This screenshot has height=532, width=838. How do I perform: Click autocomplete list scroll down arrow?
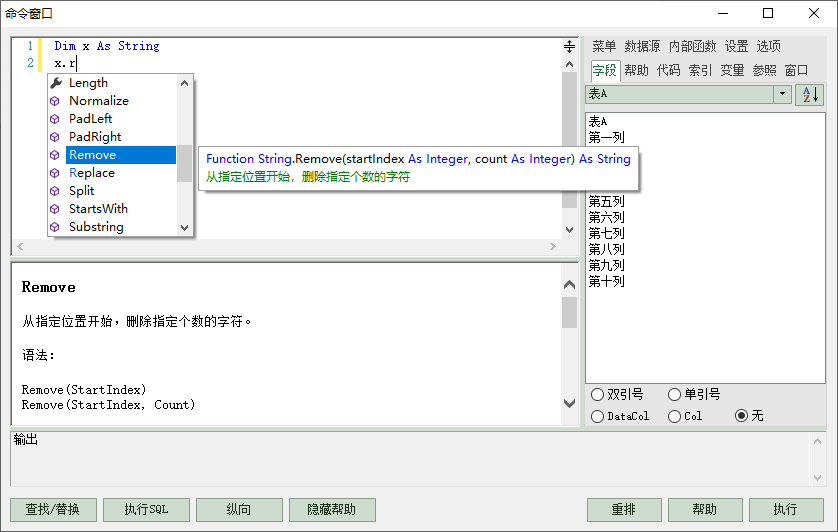coord(184,228)
